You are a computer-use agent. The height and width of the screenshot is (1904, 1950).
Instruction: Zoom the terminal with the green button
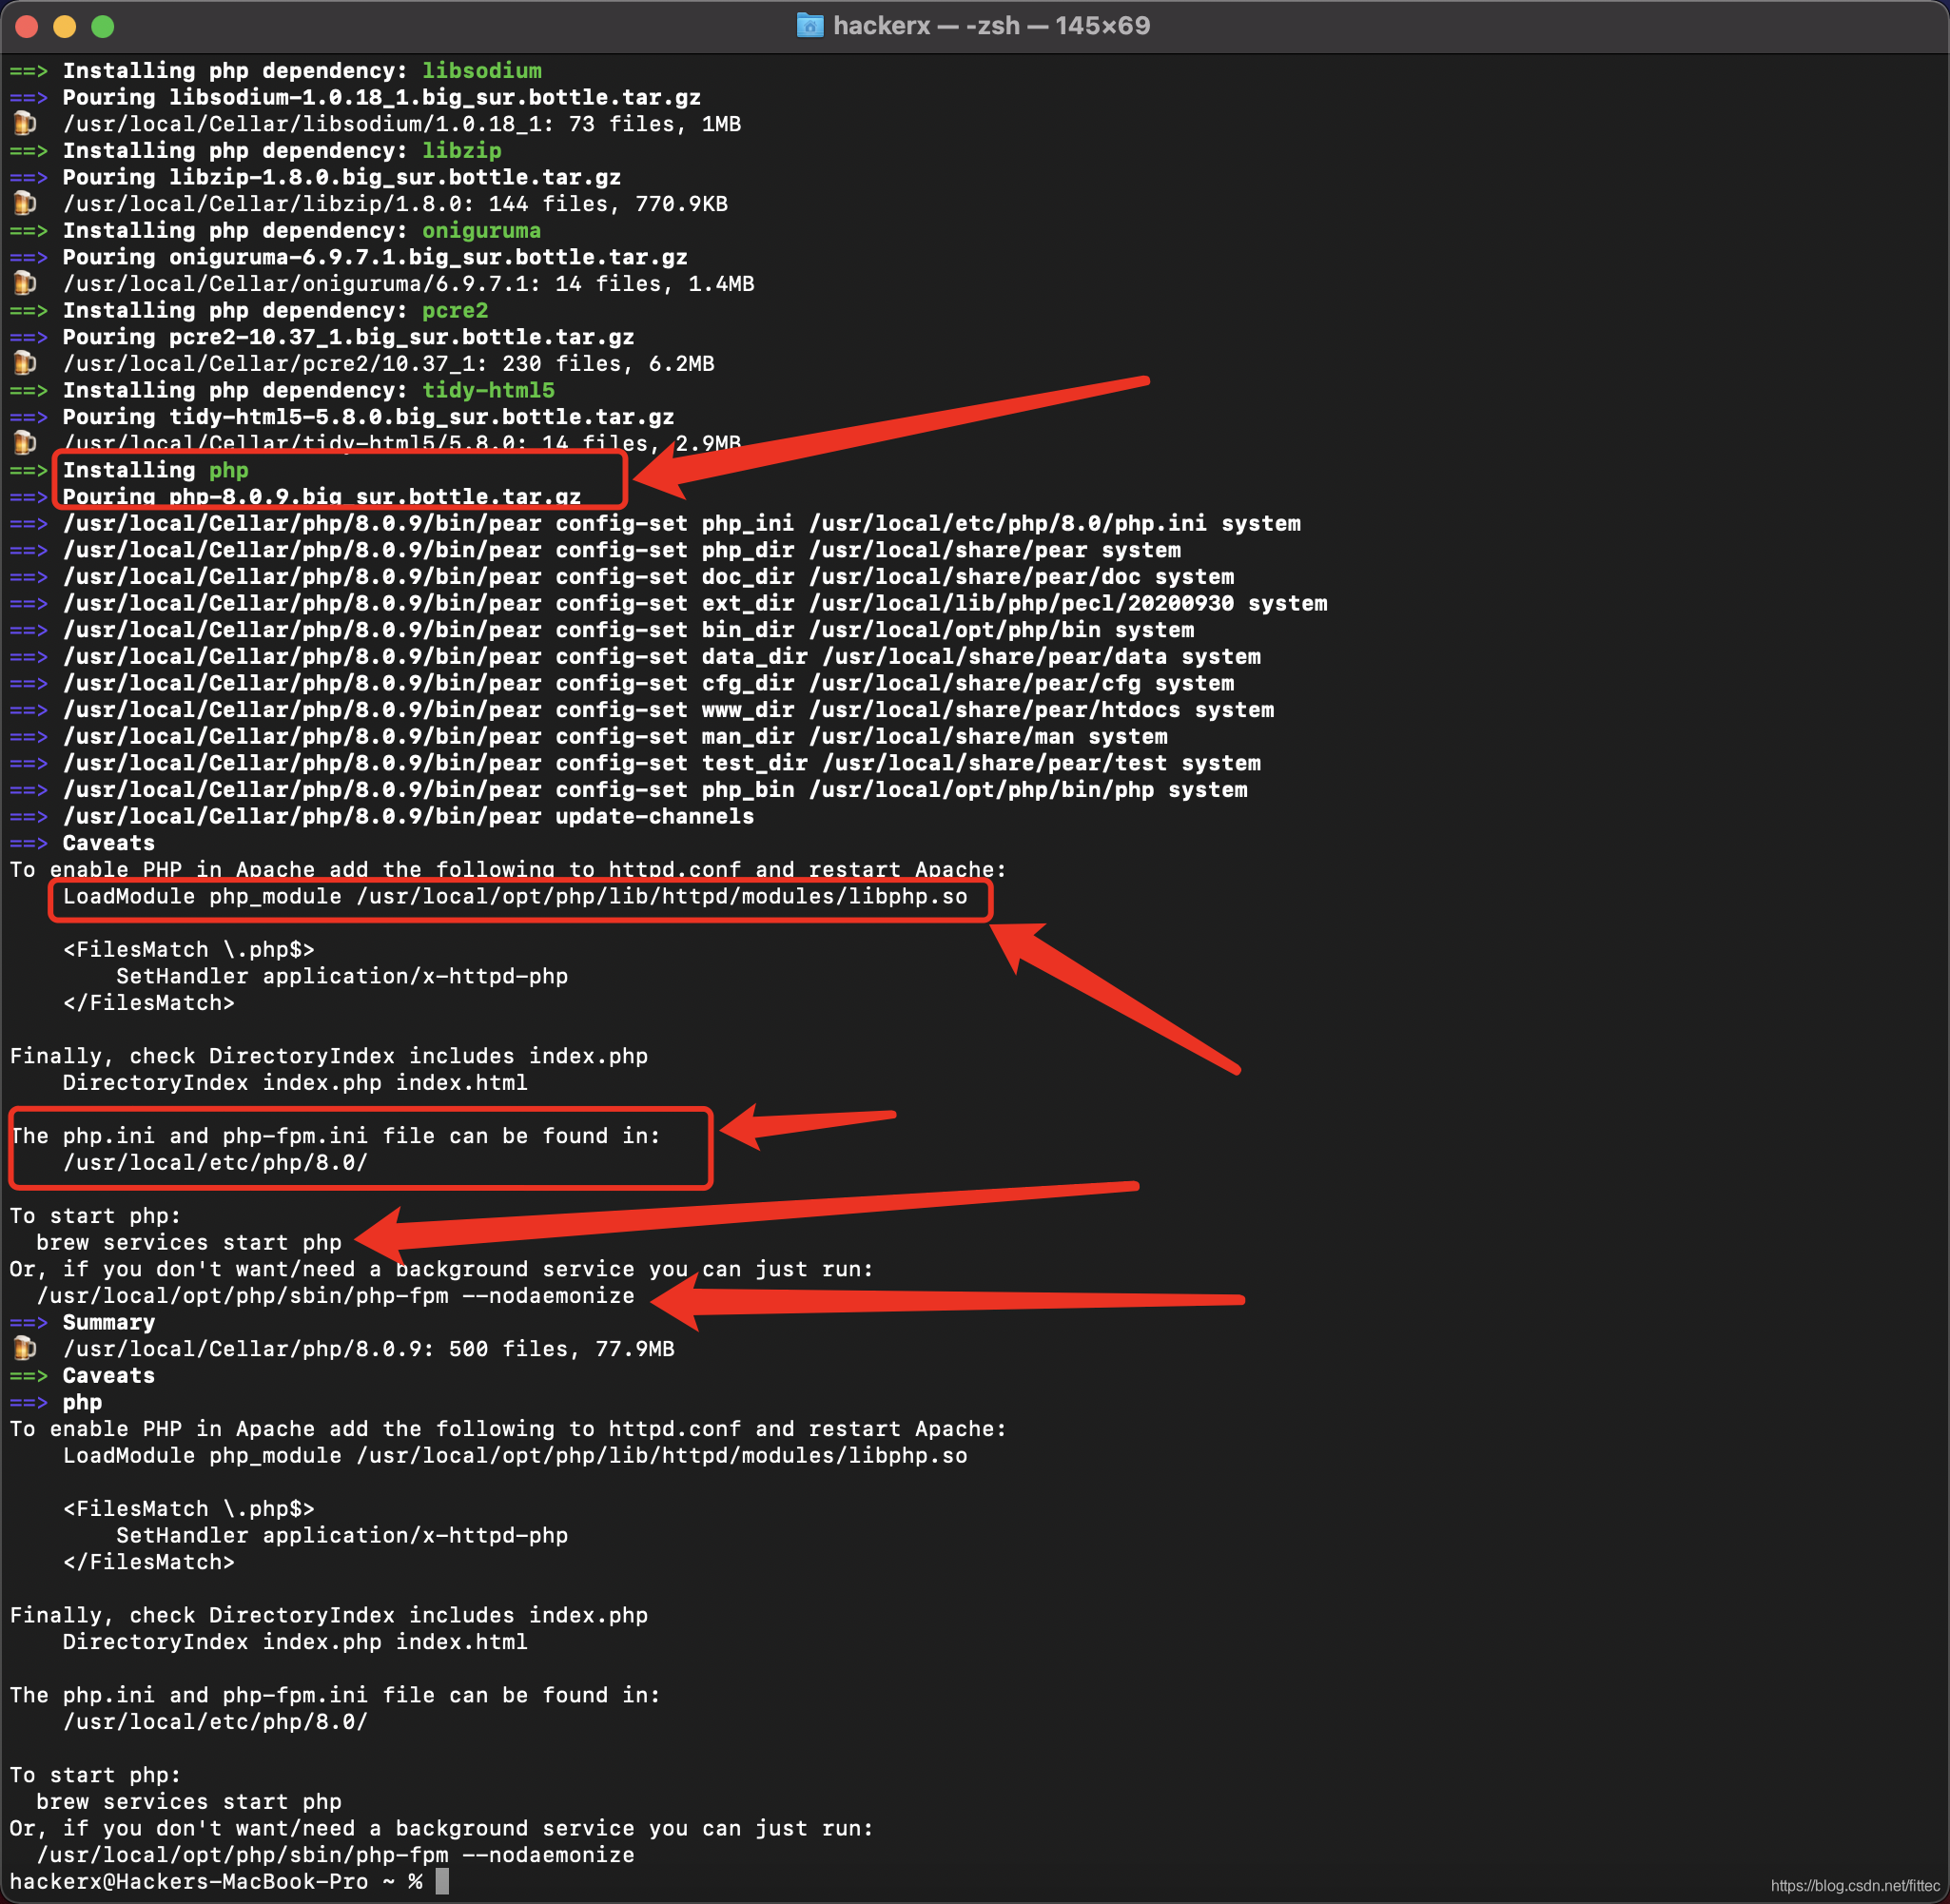click(x=103, y=26)
